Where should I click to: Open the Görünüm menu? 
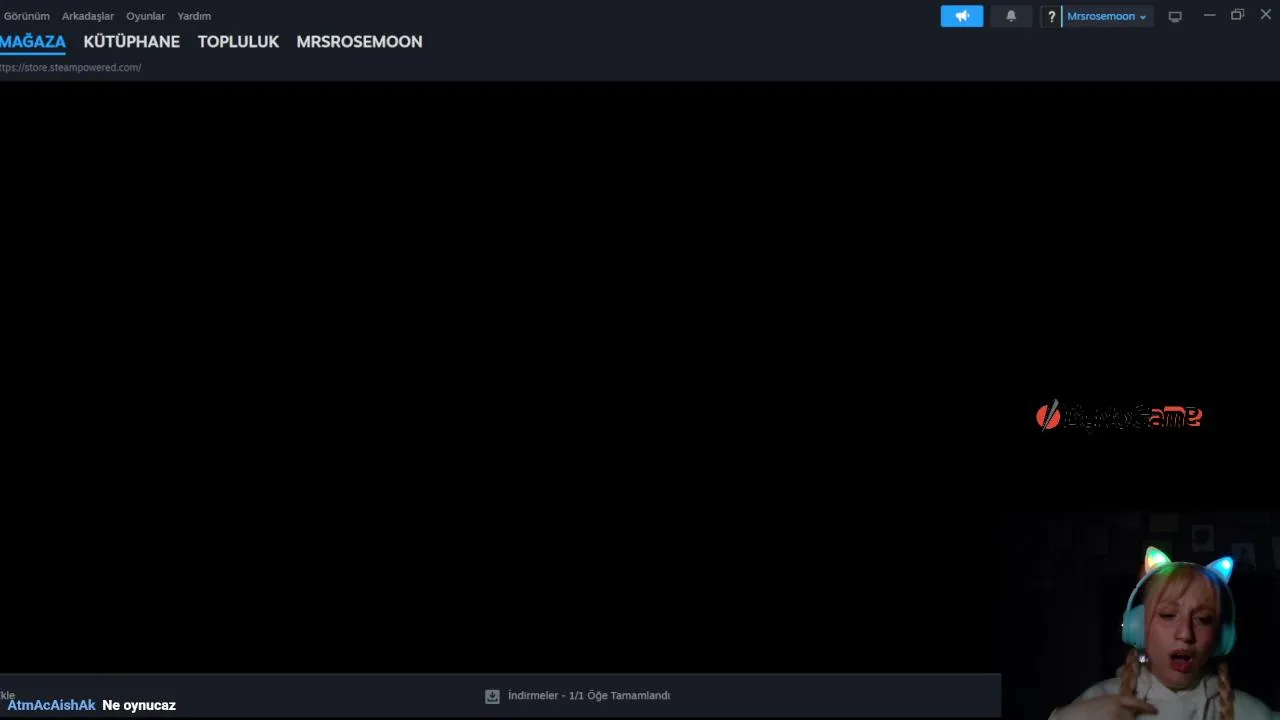[26, 16]
